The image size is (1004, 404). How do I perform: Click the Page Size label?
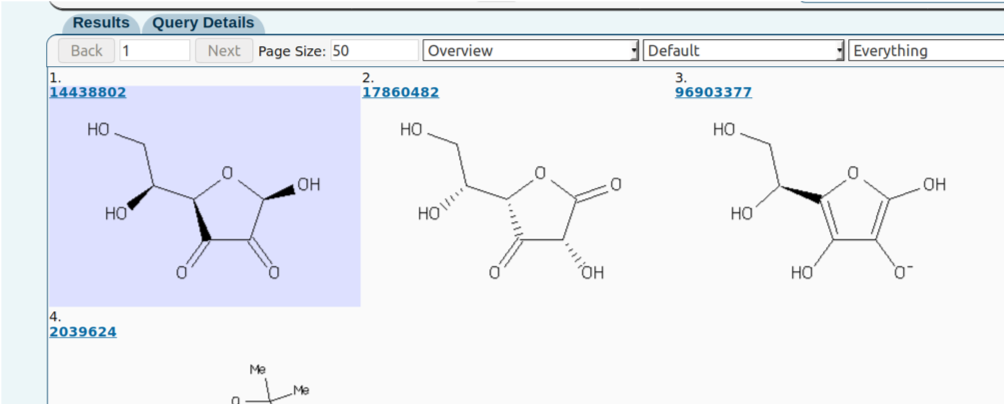(x=293, y=51)
